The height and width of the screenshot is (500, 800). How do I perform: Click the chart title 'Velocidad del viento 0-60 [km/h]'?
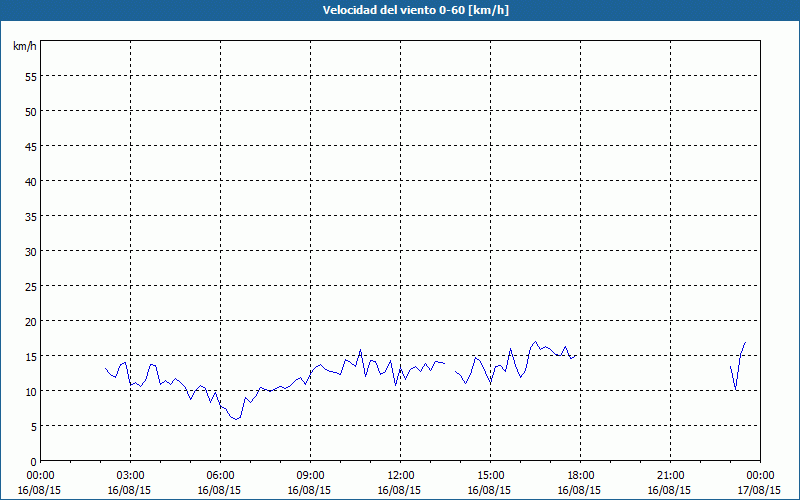point(400,11)
